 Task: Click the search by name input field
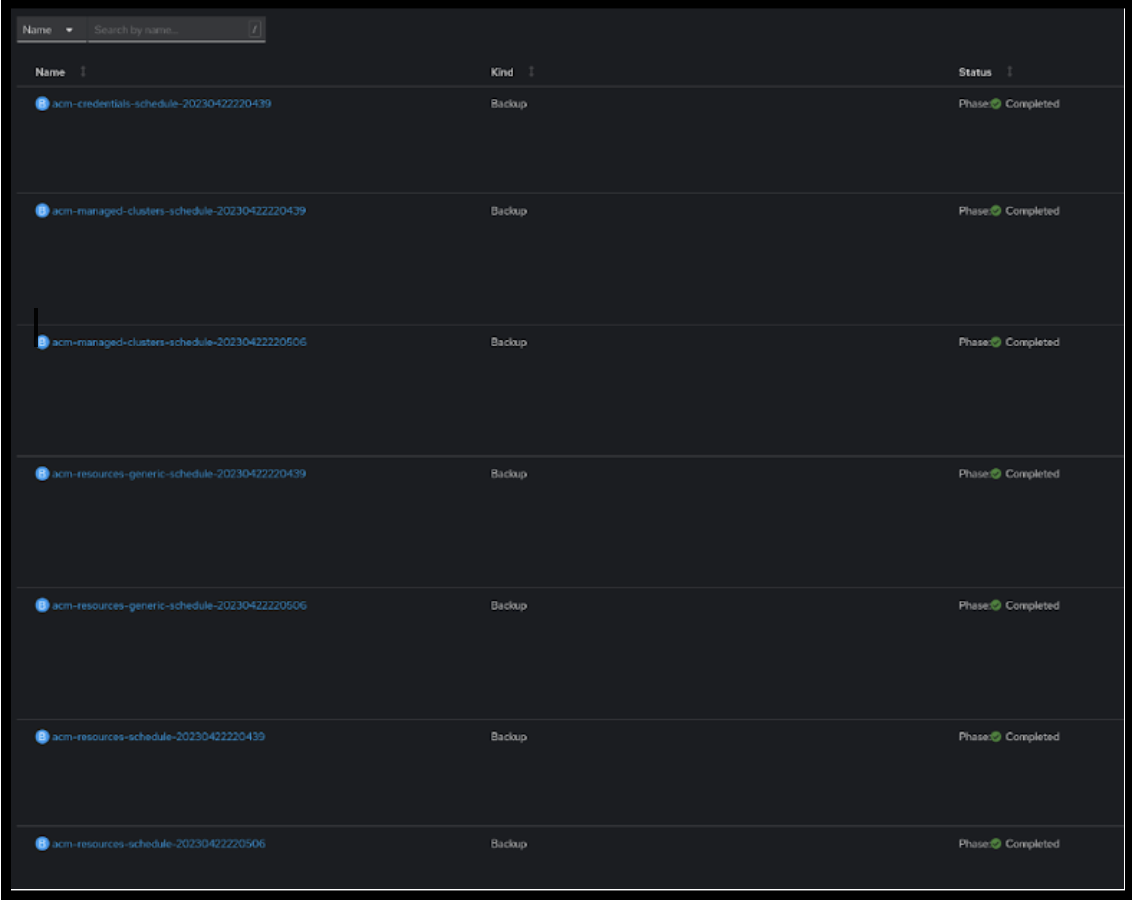pyautogui.click(x=165, y=29)
